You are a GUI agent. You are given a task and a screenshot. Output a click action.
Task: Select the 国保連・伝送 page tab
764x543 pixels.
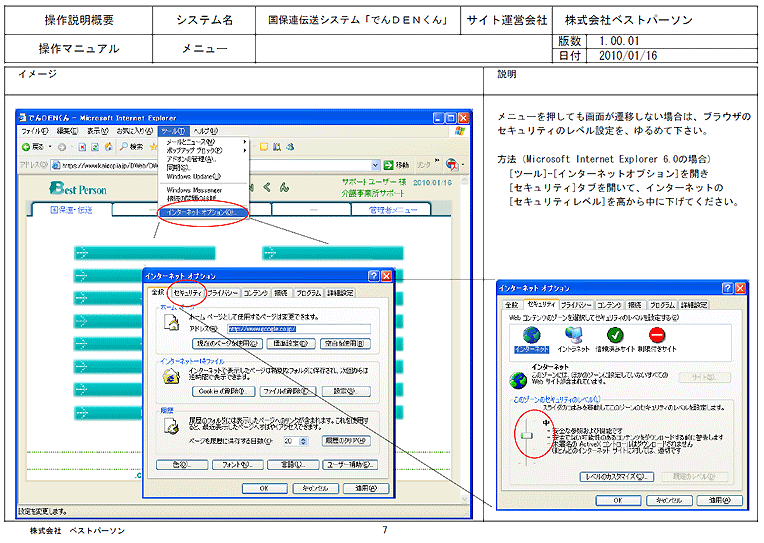click(72, 210)
